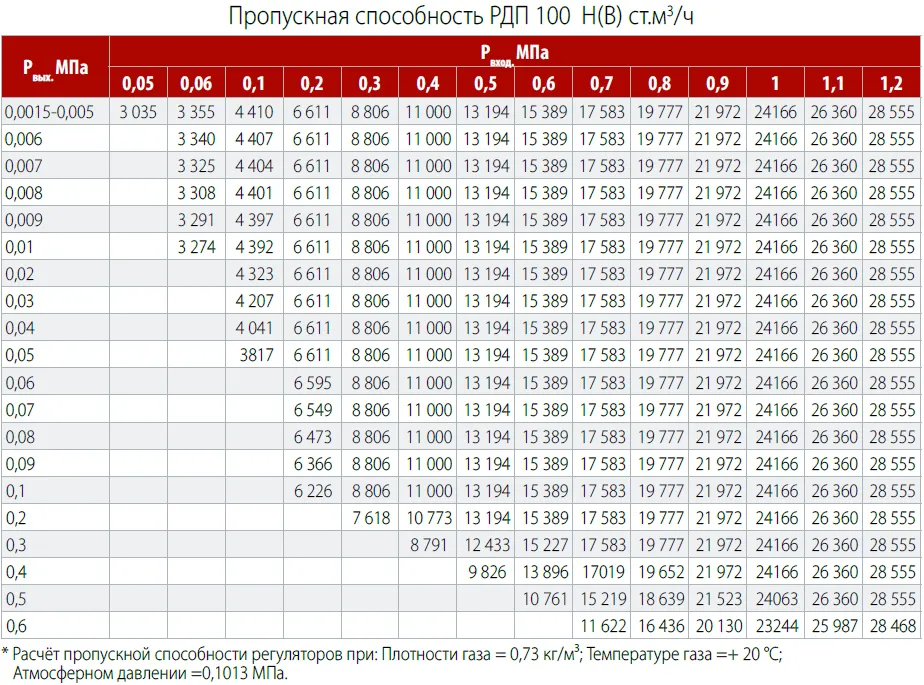Click the cell with value '3 355'
924x685 pixels.
point(196,112)
